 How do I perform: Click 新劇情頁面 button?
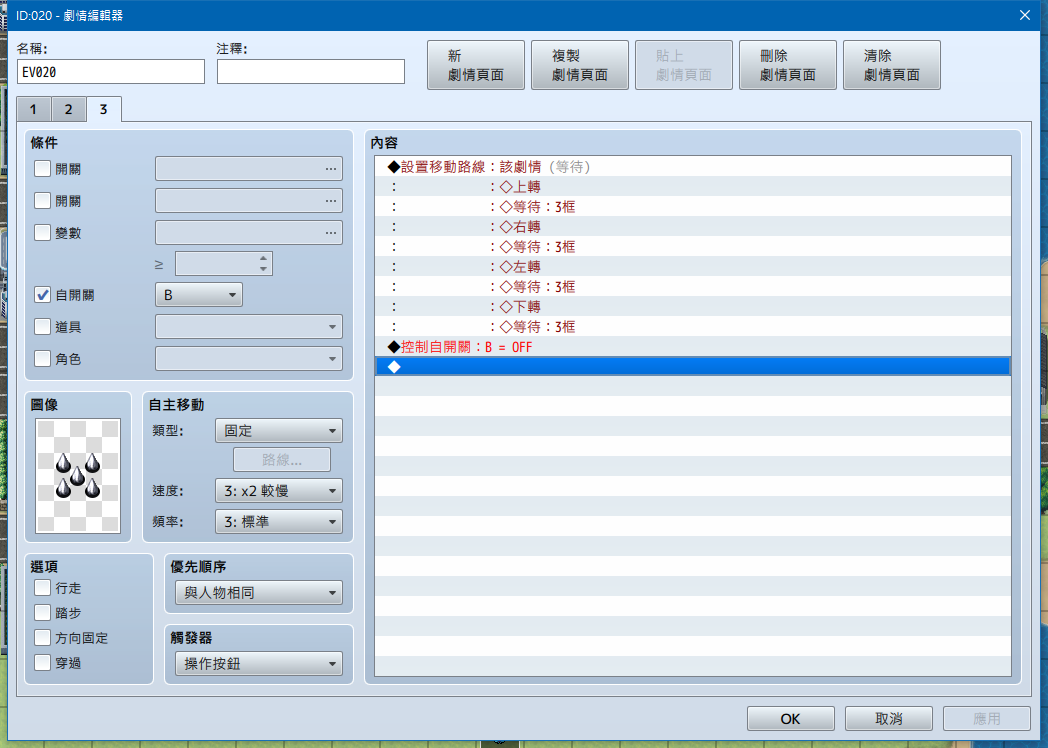tap(476, 65)
